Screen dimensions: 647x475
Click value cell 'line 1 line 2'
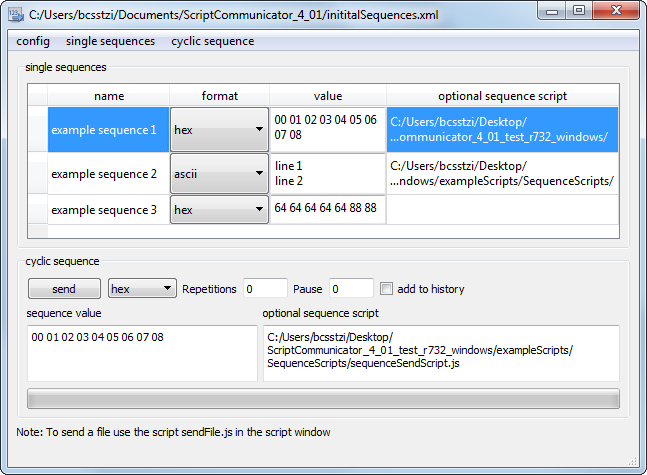(328, 174)
